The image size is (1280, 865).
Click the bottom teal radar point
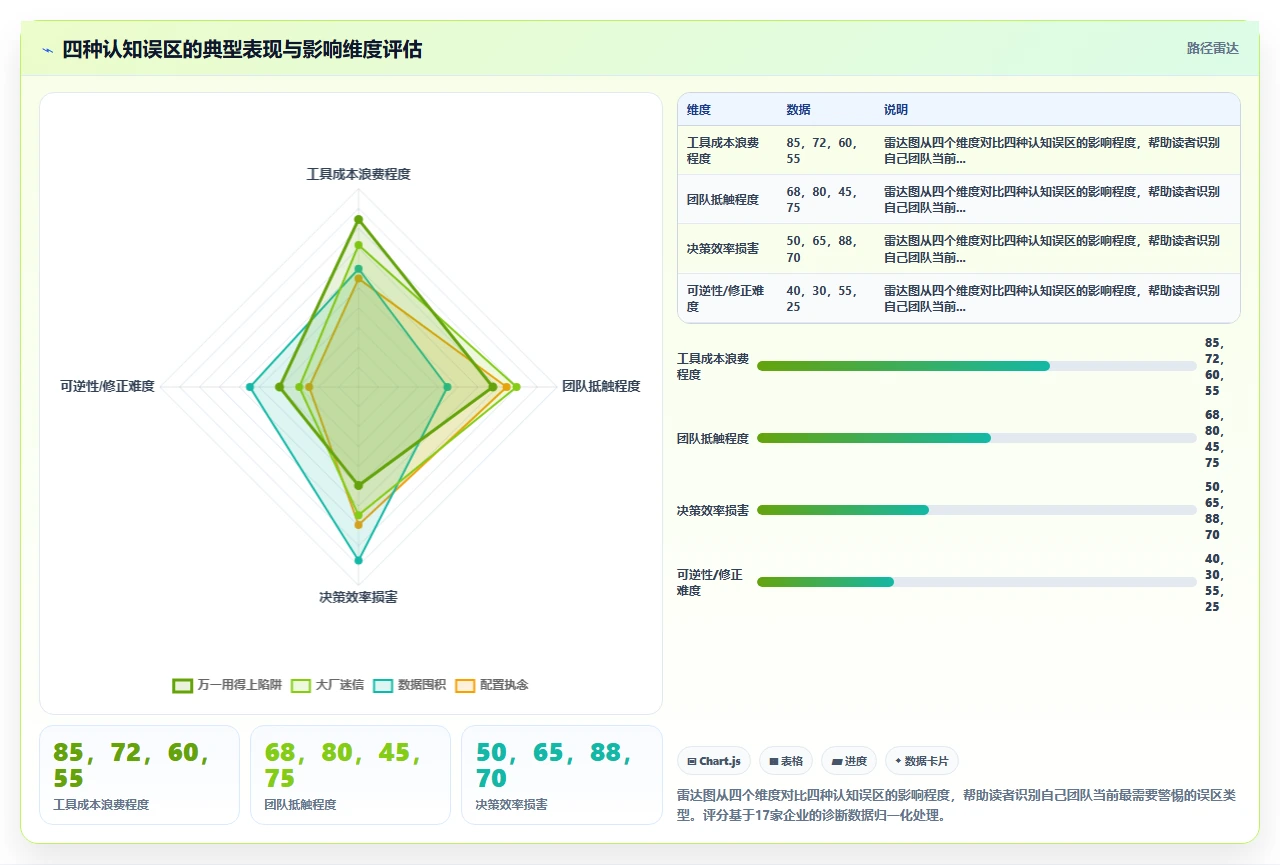click(358, 560)
